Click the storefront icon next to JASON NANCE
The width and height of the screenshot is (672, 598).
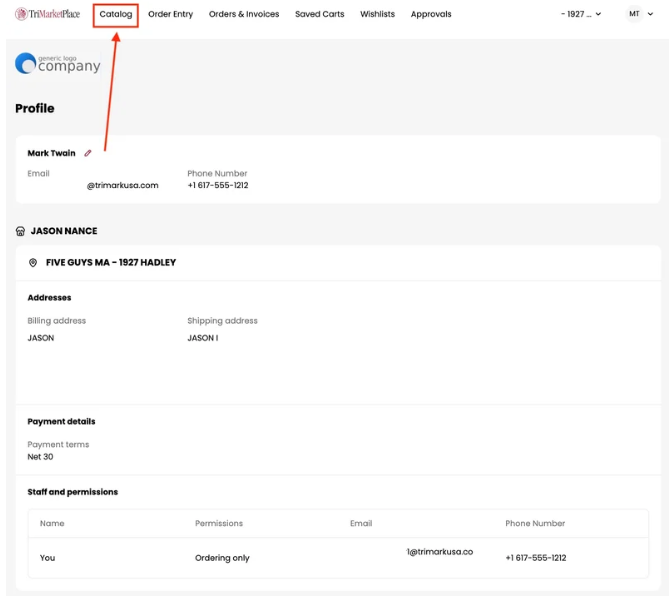(20, 231)
